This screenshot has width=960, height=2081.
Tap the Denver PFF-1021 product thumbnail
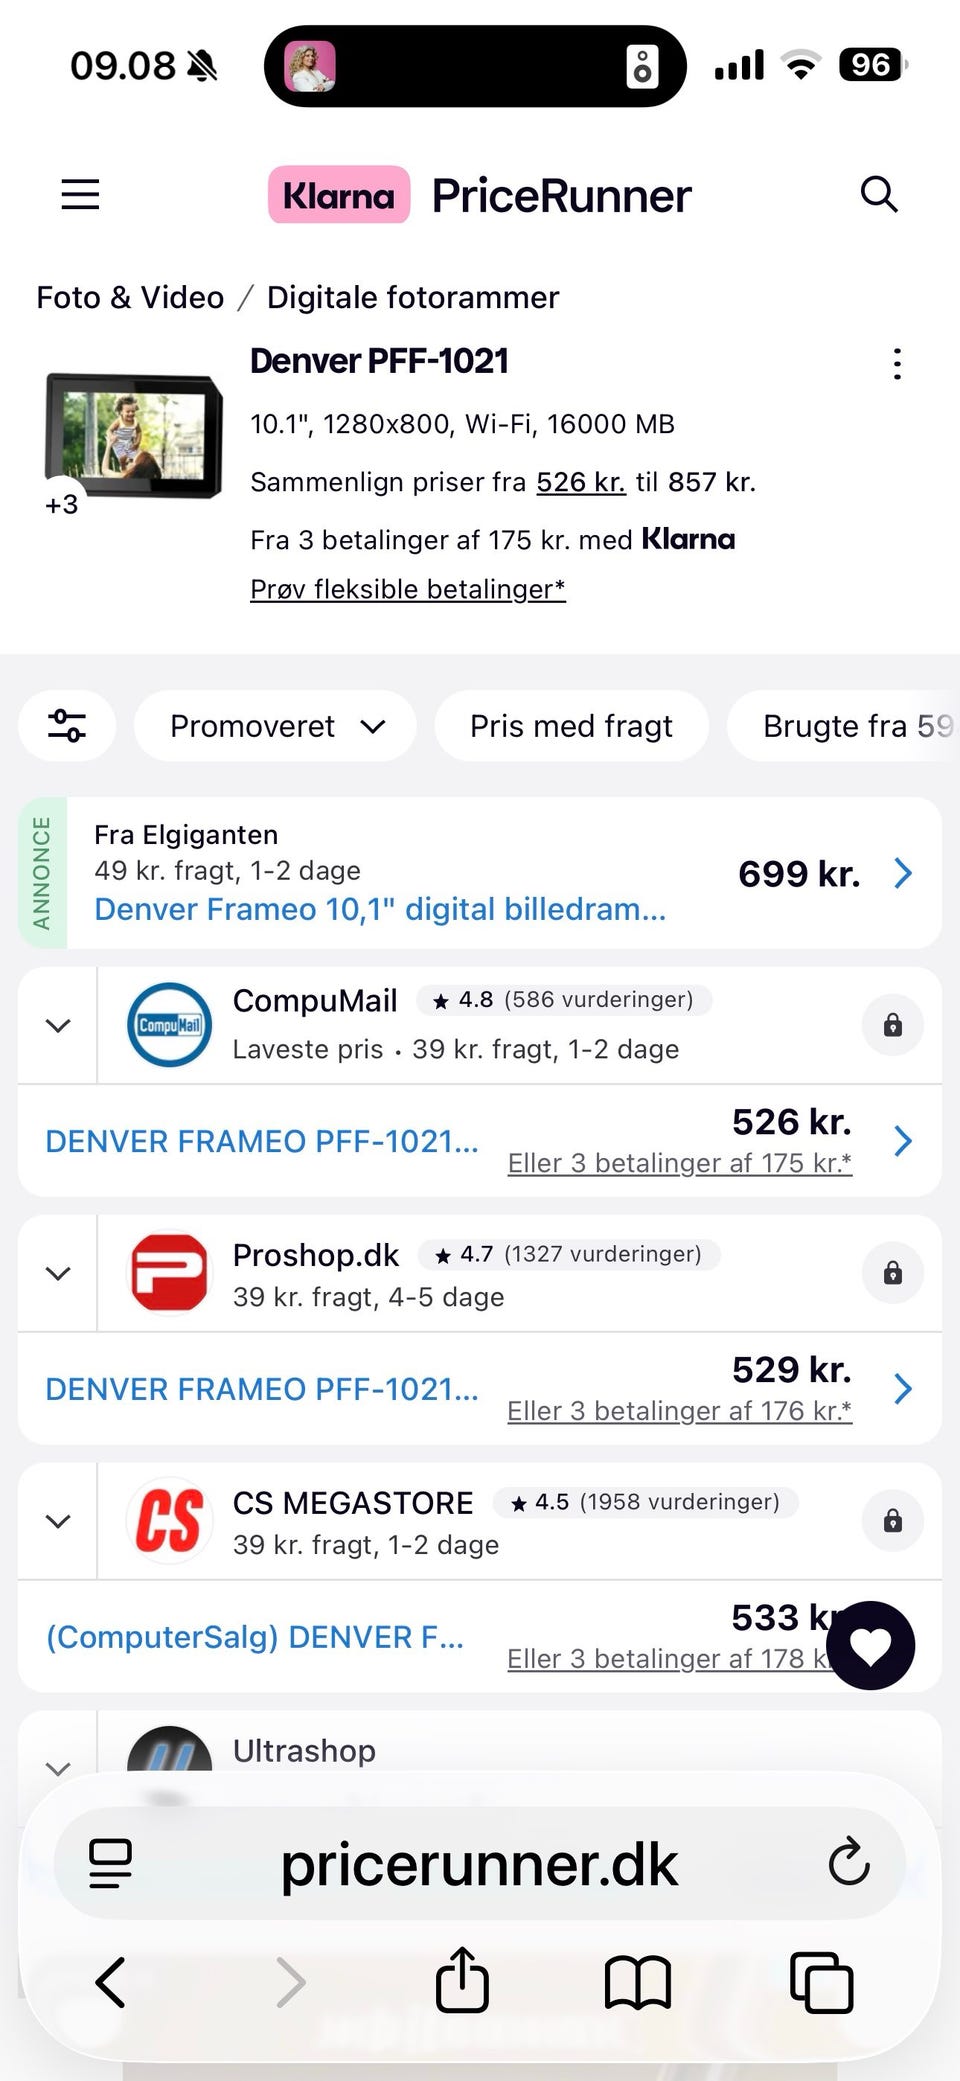pyautogui.click(x=133, y=437)
